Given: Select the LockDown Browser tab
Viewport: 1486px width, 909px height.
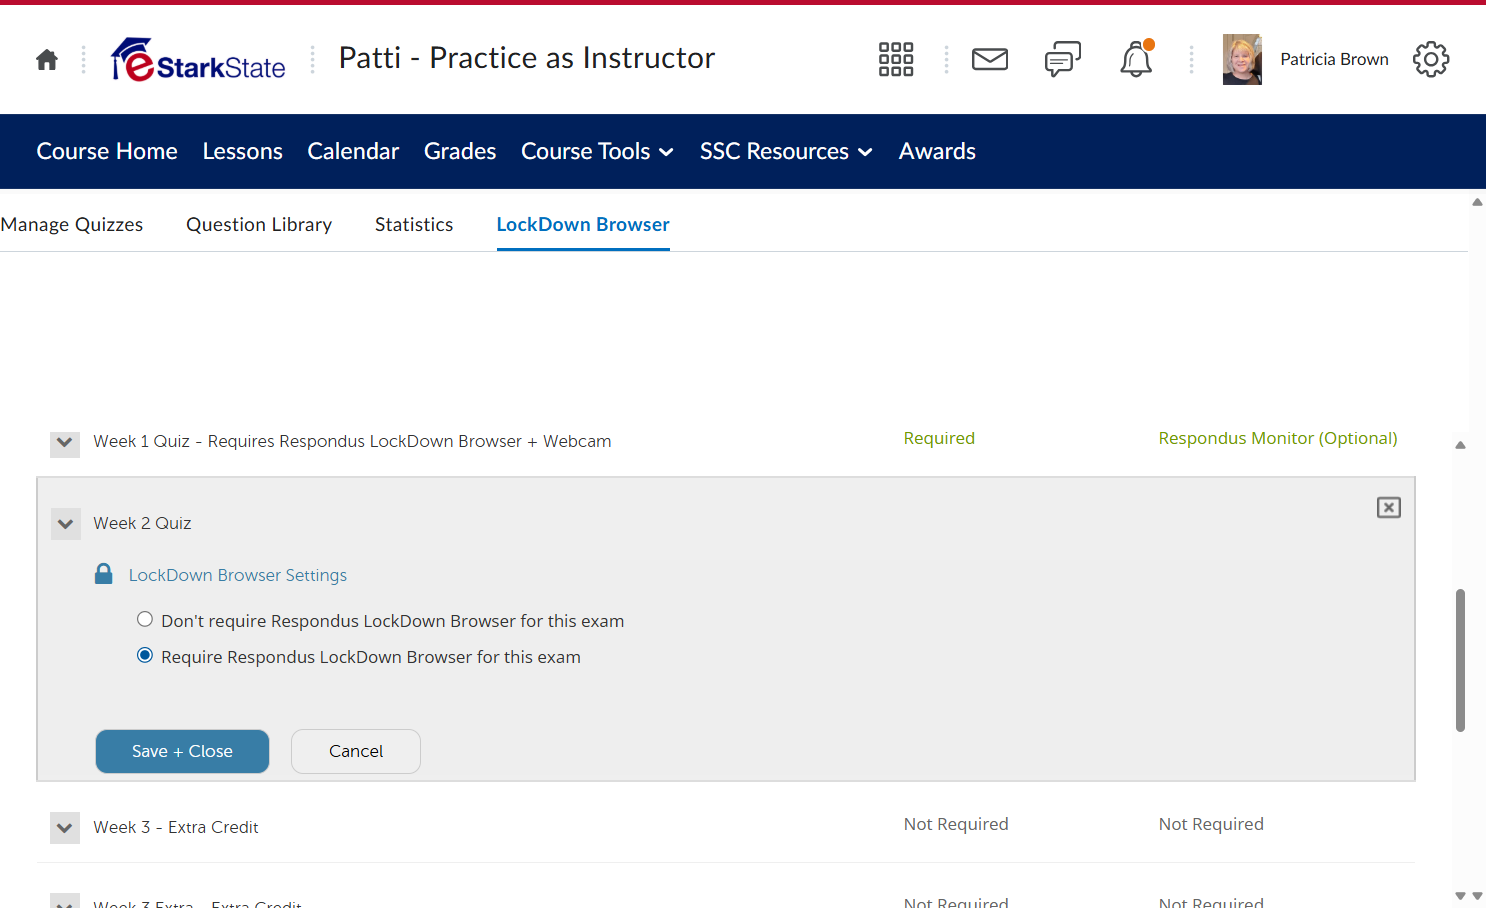Looking at the screenshot, I should [583, 225].
